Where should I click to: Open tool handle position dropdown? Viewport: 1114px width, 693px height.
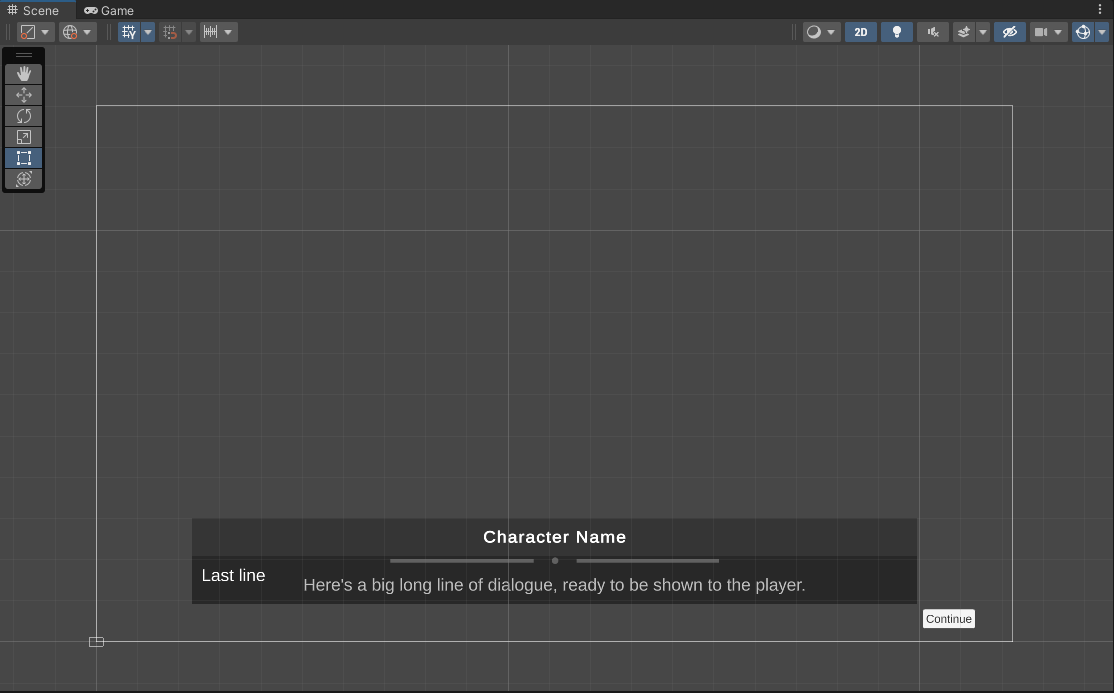coord(35,32)
